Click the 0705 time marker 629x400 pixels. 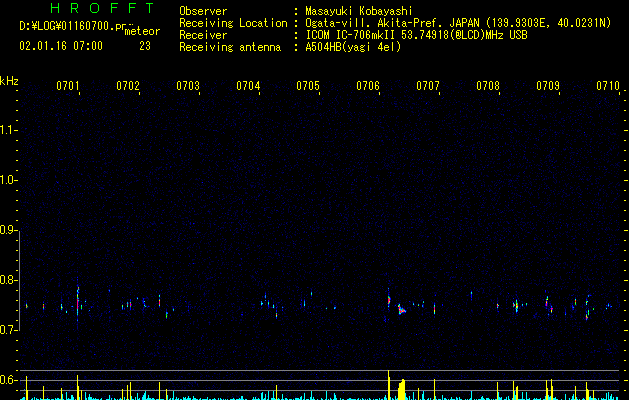(x=308, y=85)
